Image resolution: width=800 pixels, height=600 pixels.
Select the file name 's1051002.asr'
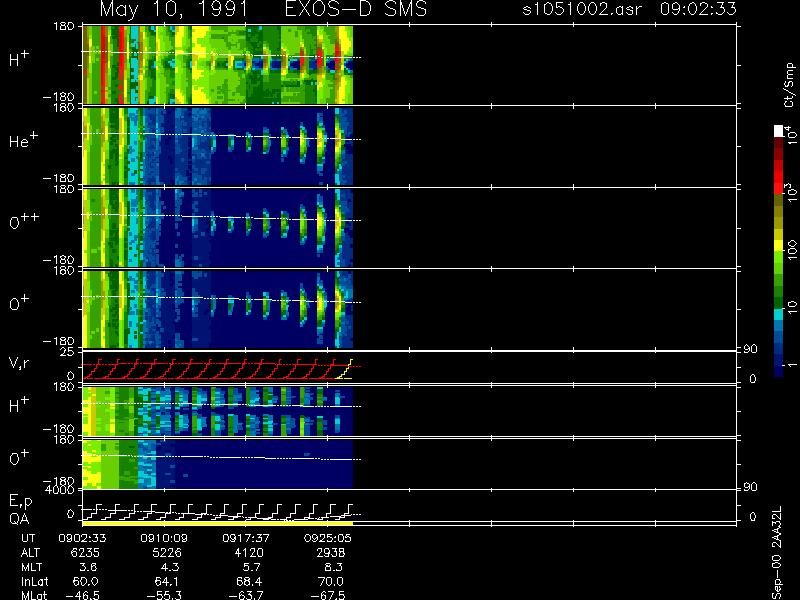(x=582, y=9)
